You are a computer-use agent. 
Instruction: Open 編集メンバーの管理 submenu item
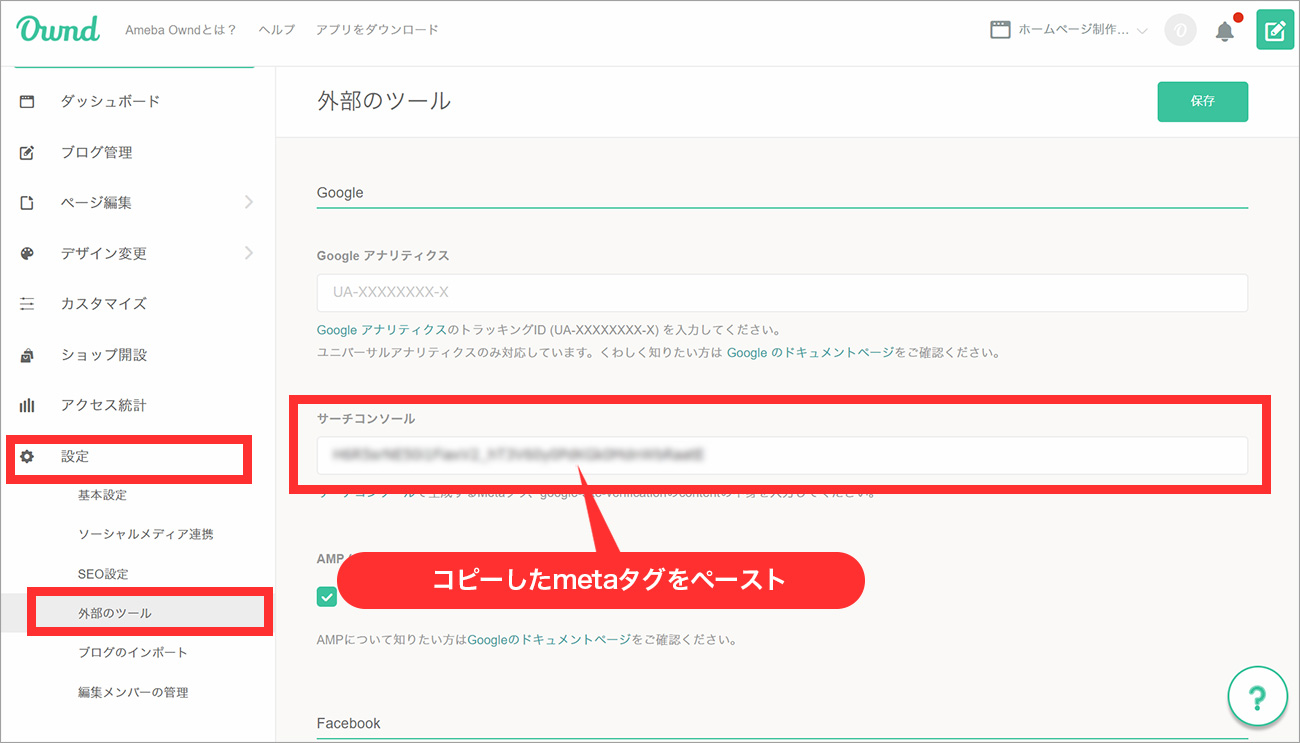[x=132, y=692]
